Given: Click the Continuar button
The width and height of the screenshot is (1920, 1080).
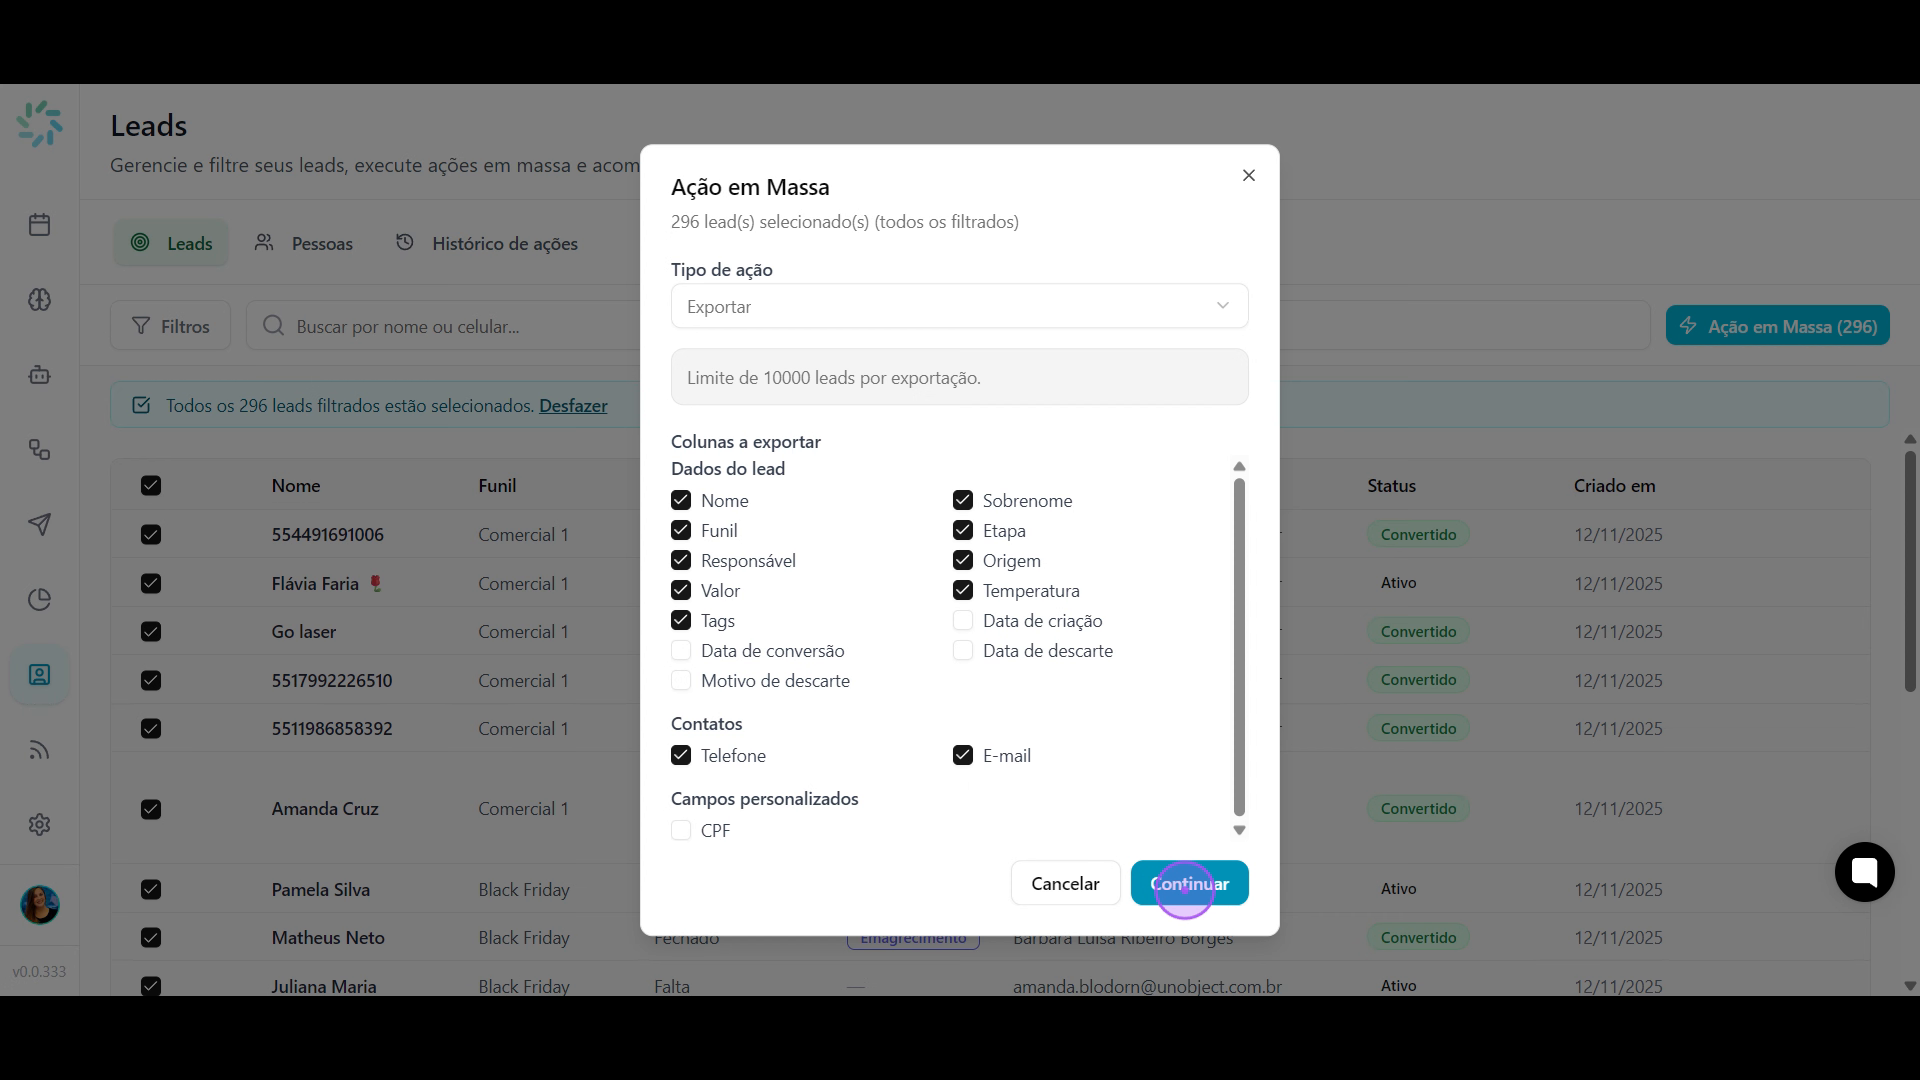Looking at the screenshot, I should (1189, 883).
